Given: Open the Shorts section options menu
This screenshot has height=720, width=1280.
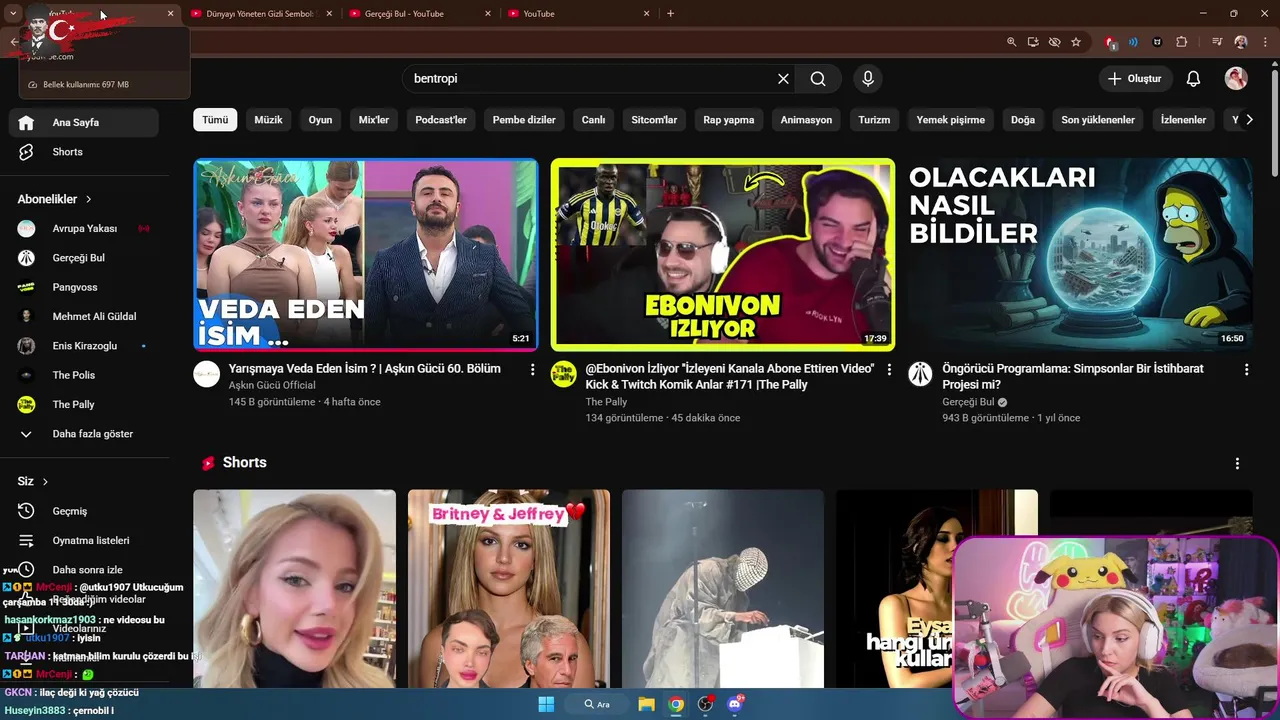Looking at the screenshot, I should [x=1237, y=464].
